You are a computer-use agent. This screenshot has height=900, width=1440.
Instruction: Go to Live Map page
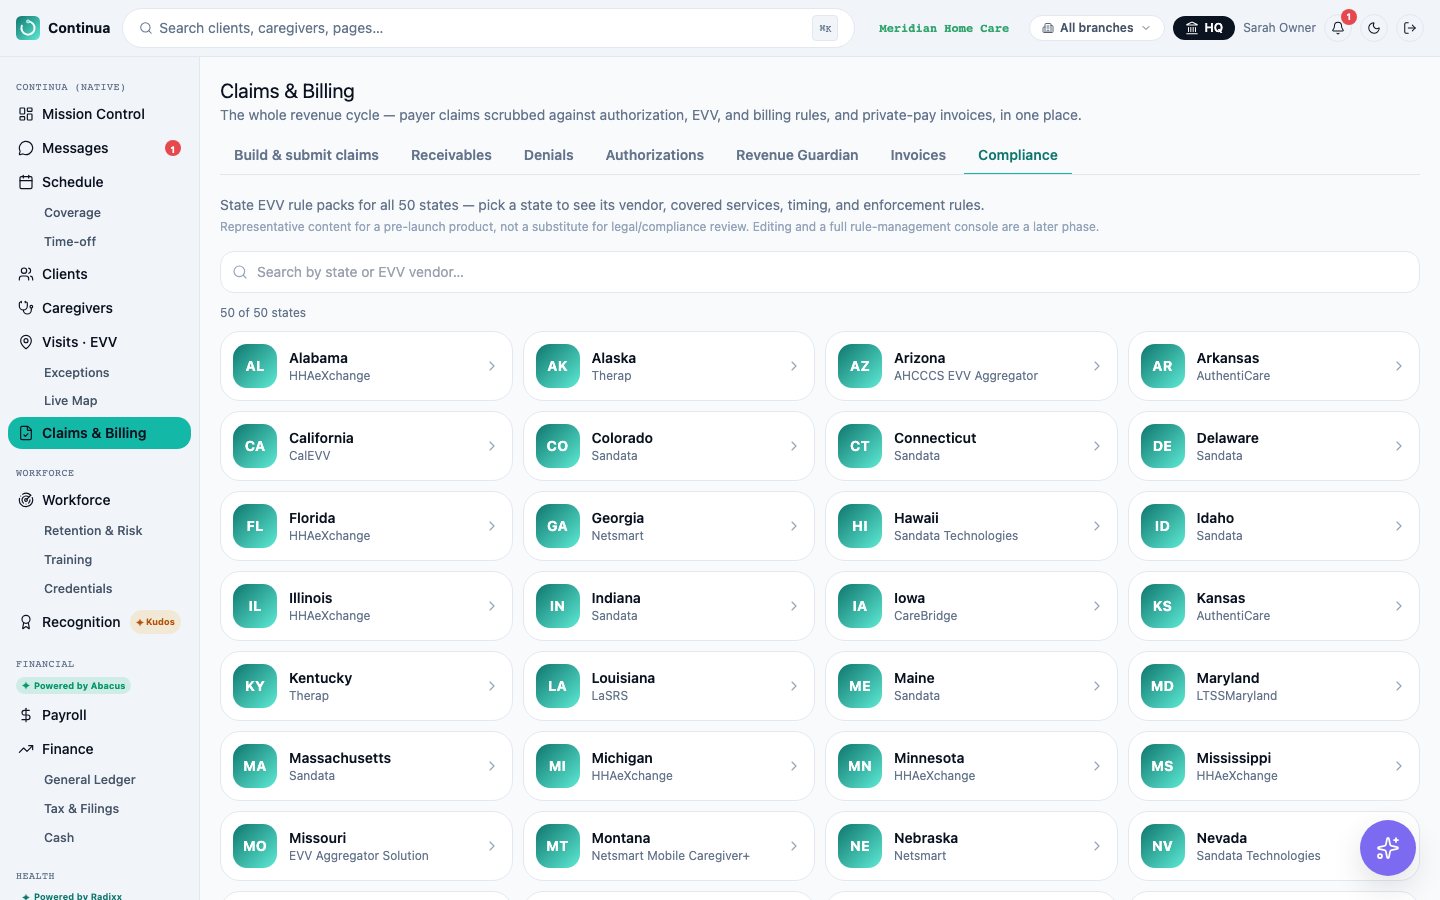click(70, 401)
